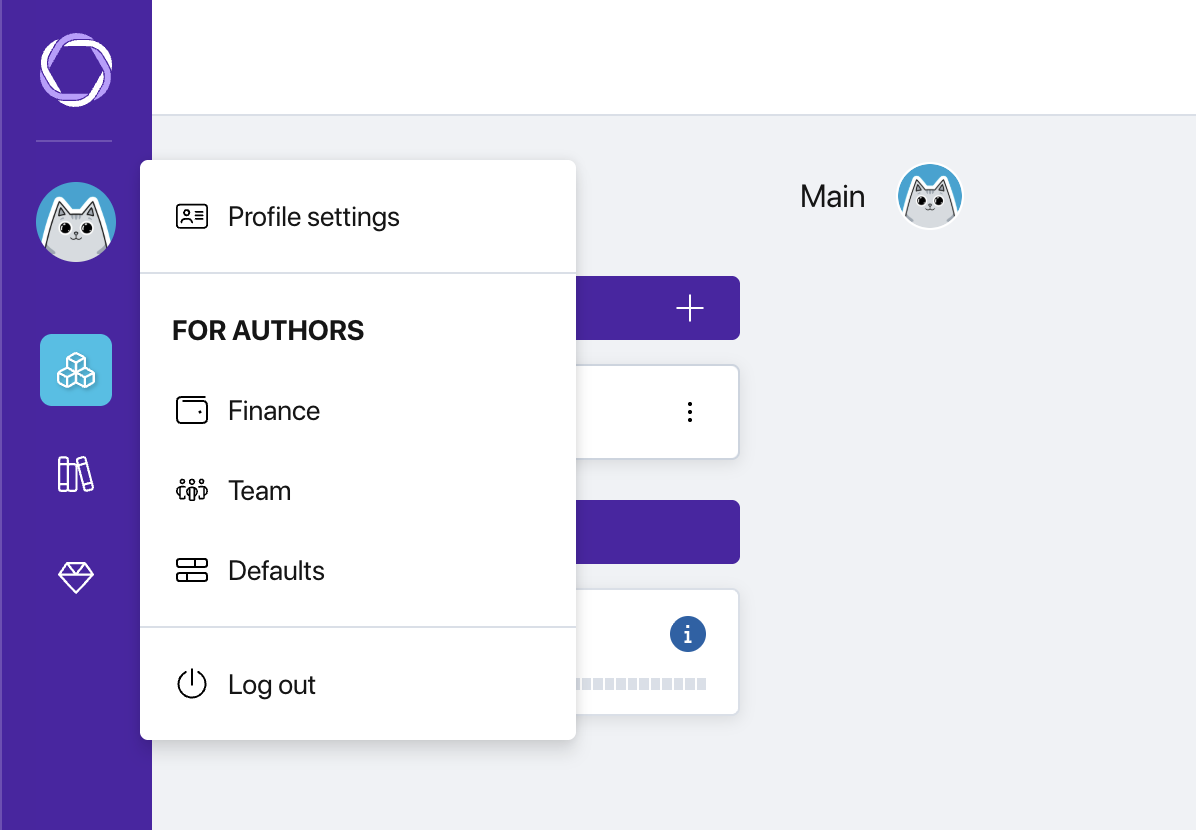Click the FOR AUTHORS heading
Image resolution: width=1196 pixels, height=830 pixels.
click(268, 330)
